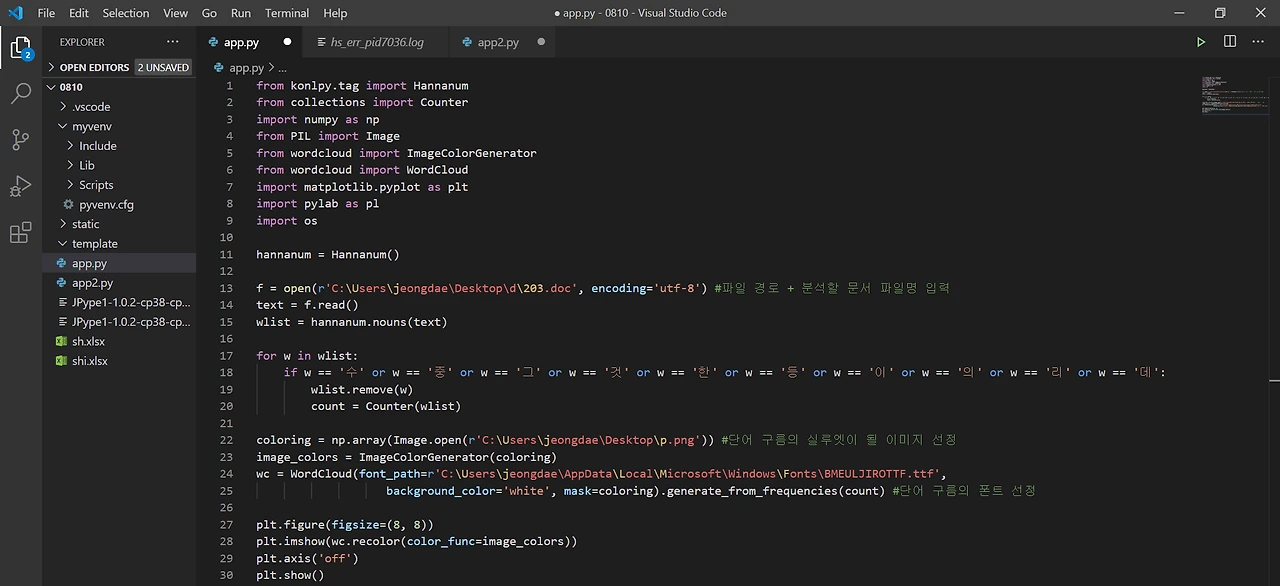Click Python icon on app.py tab
This screenshot has width=1280, height=586.
click(x=214, y=42)
